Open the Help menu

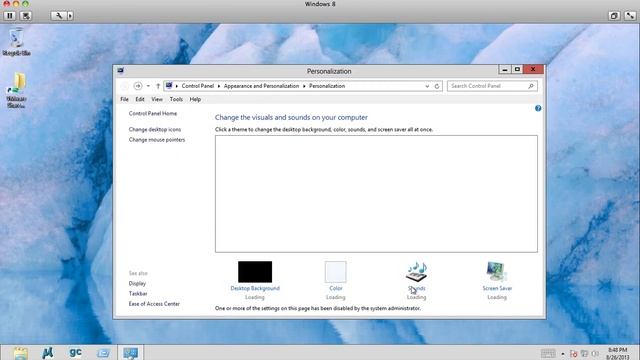point(195,99)
